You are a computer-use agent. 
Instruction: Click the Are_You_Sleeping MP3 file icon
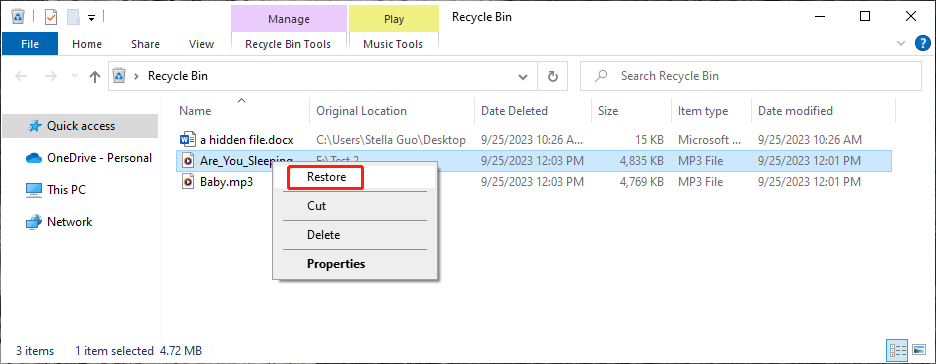pos(188,161)
